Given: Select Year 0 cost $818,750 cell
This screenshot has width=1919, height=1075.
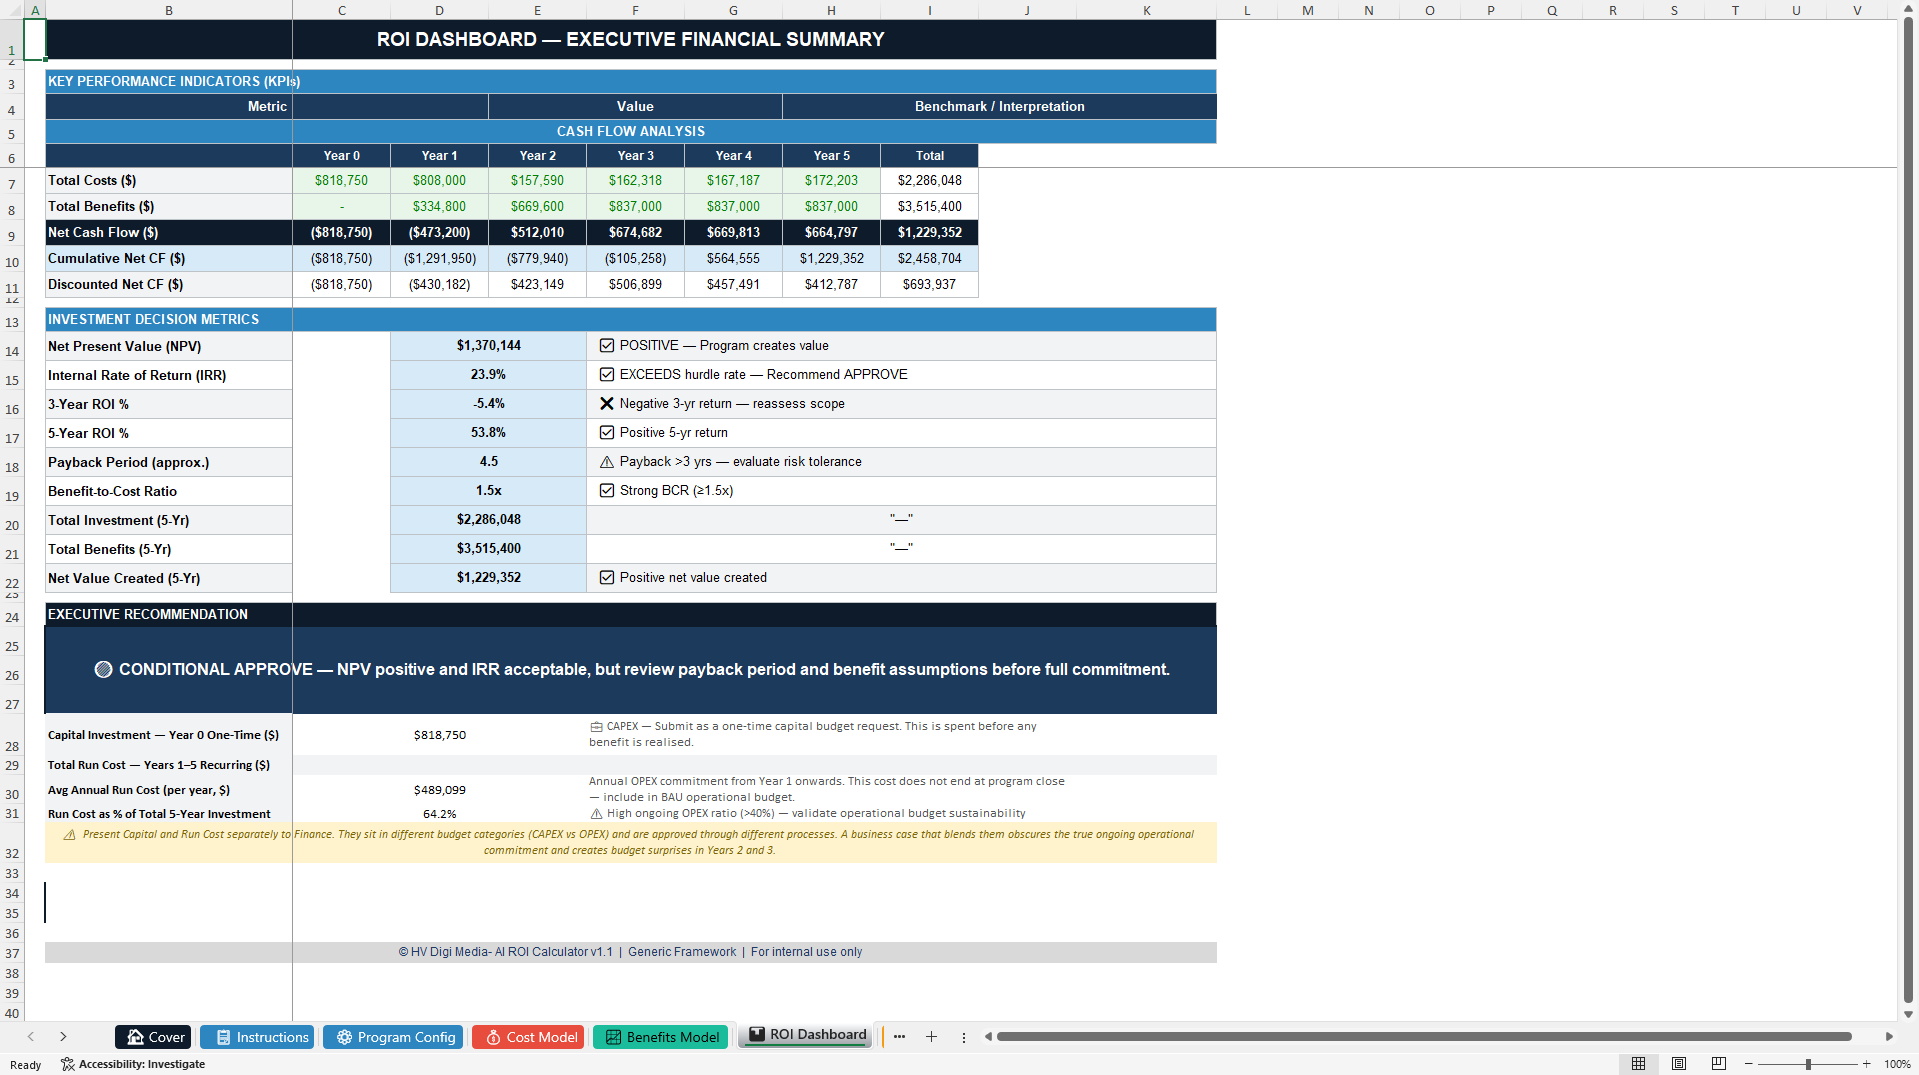Looking at the screenshot, I should [x=341, y=181].
